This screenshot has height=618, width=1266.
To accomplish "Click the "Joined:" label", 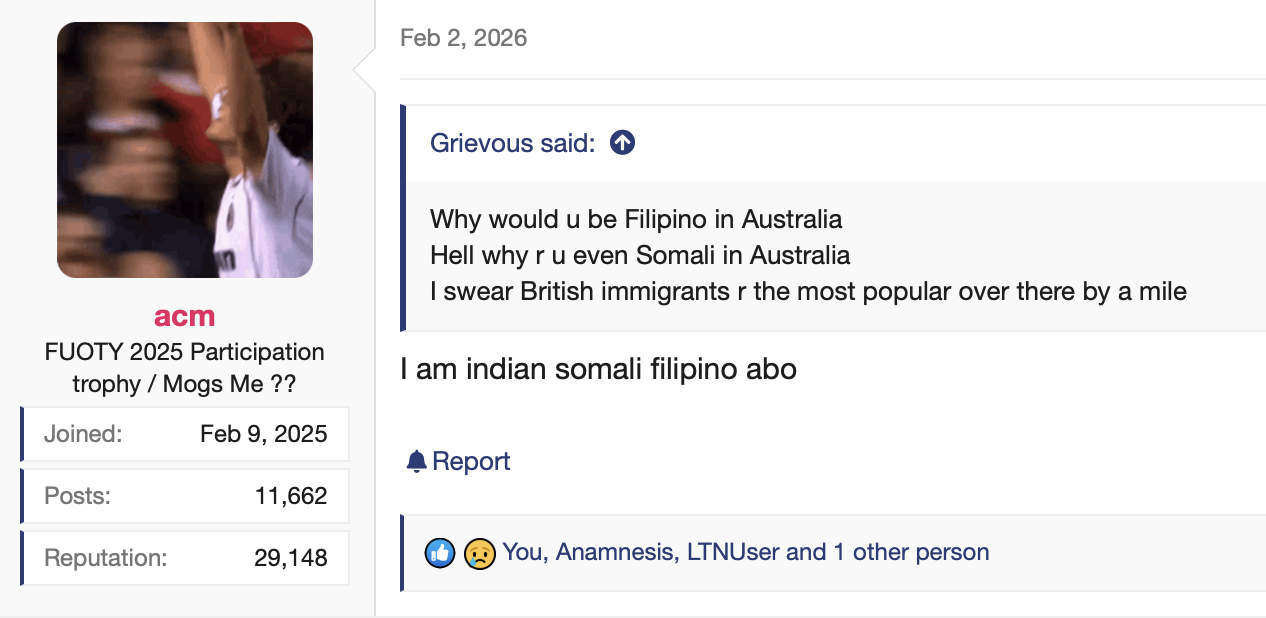I will pyautogui.click(x=83, y=434).
